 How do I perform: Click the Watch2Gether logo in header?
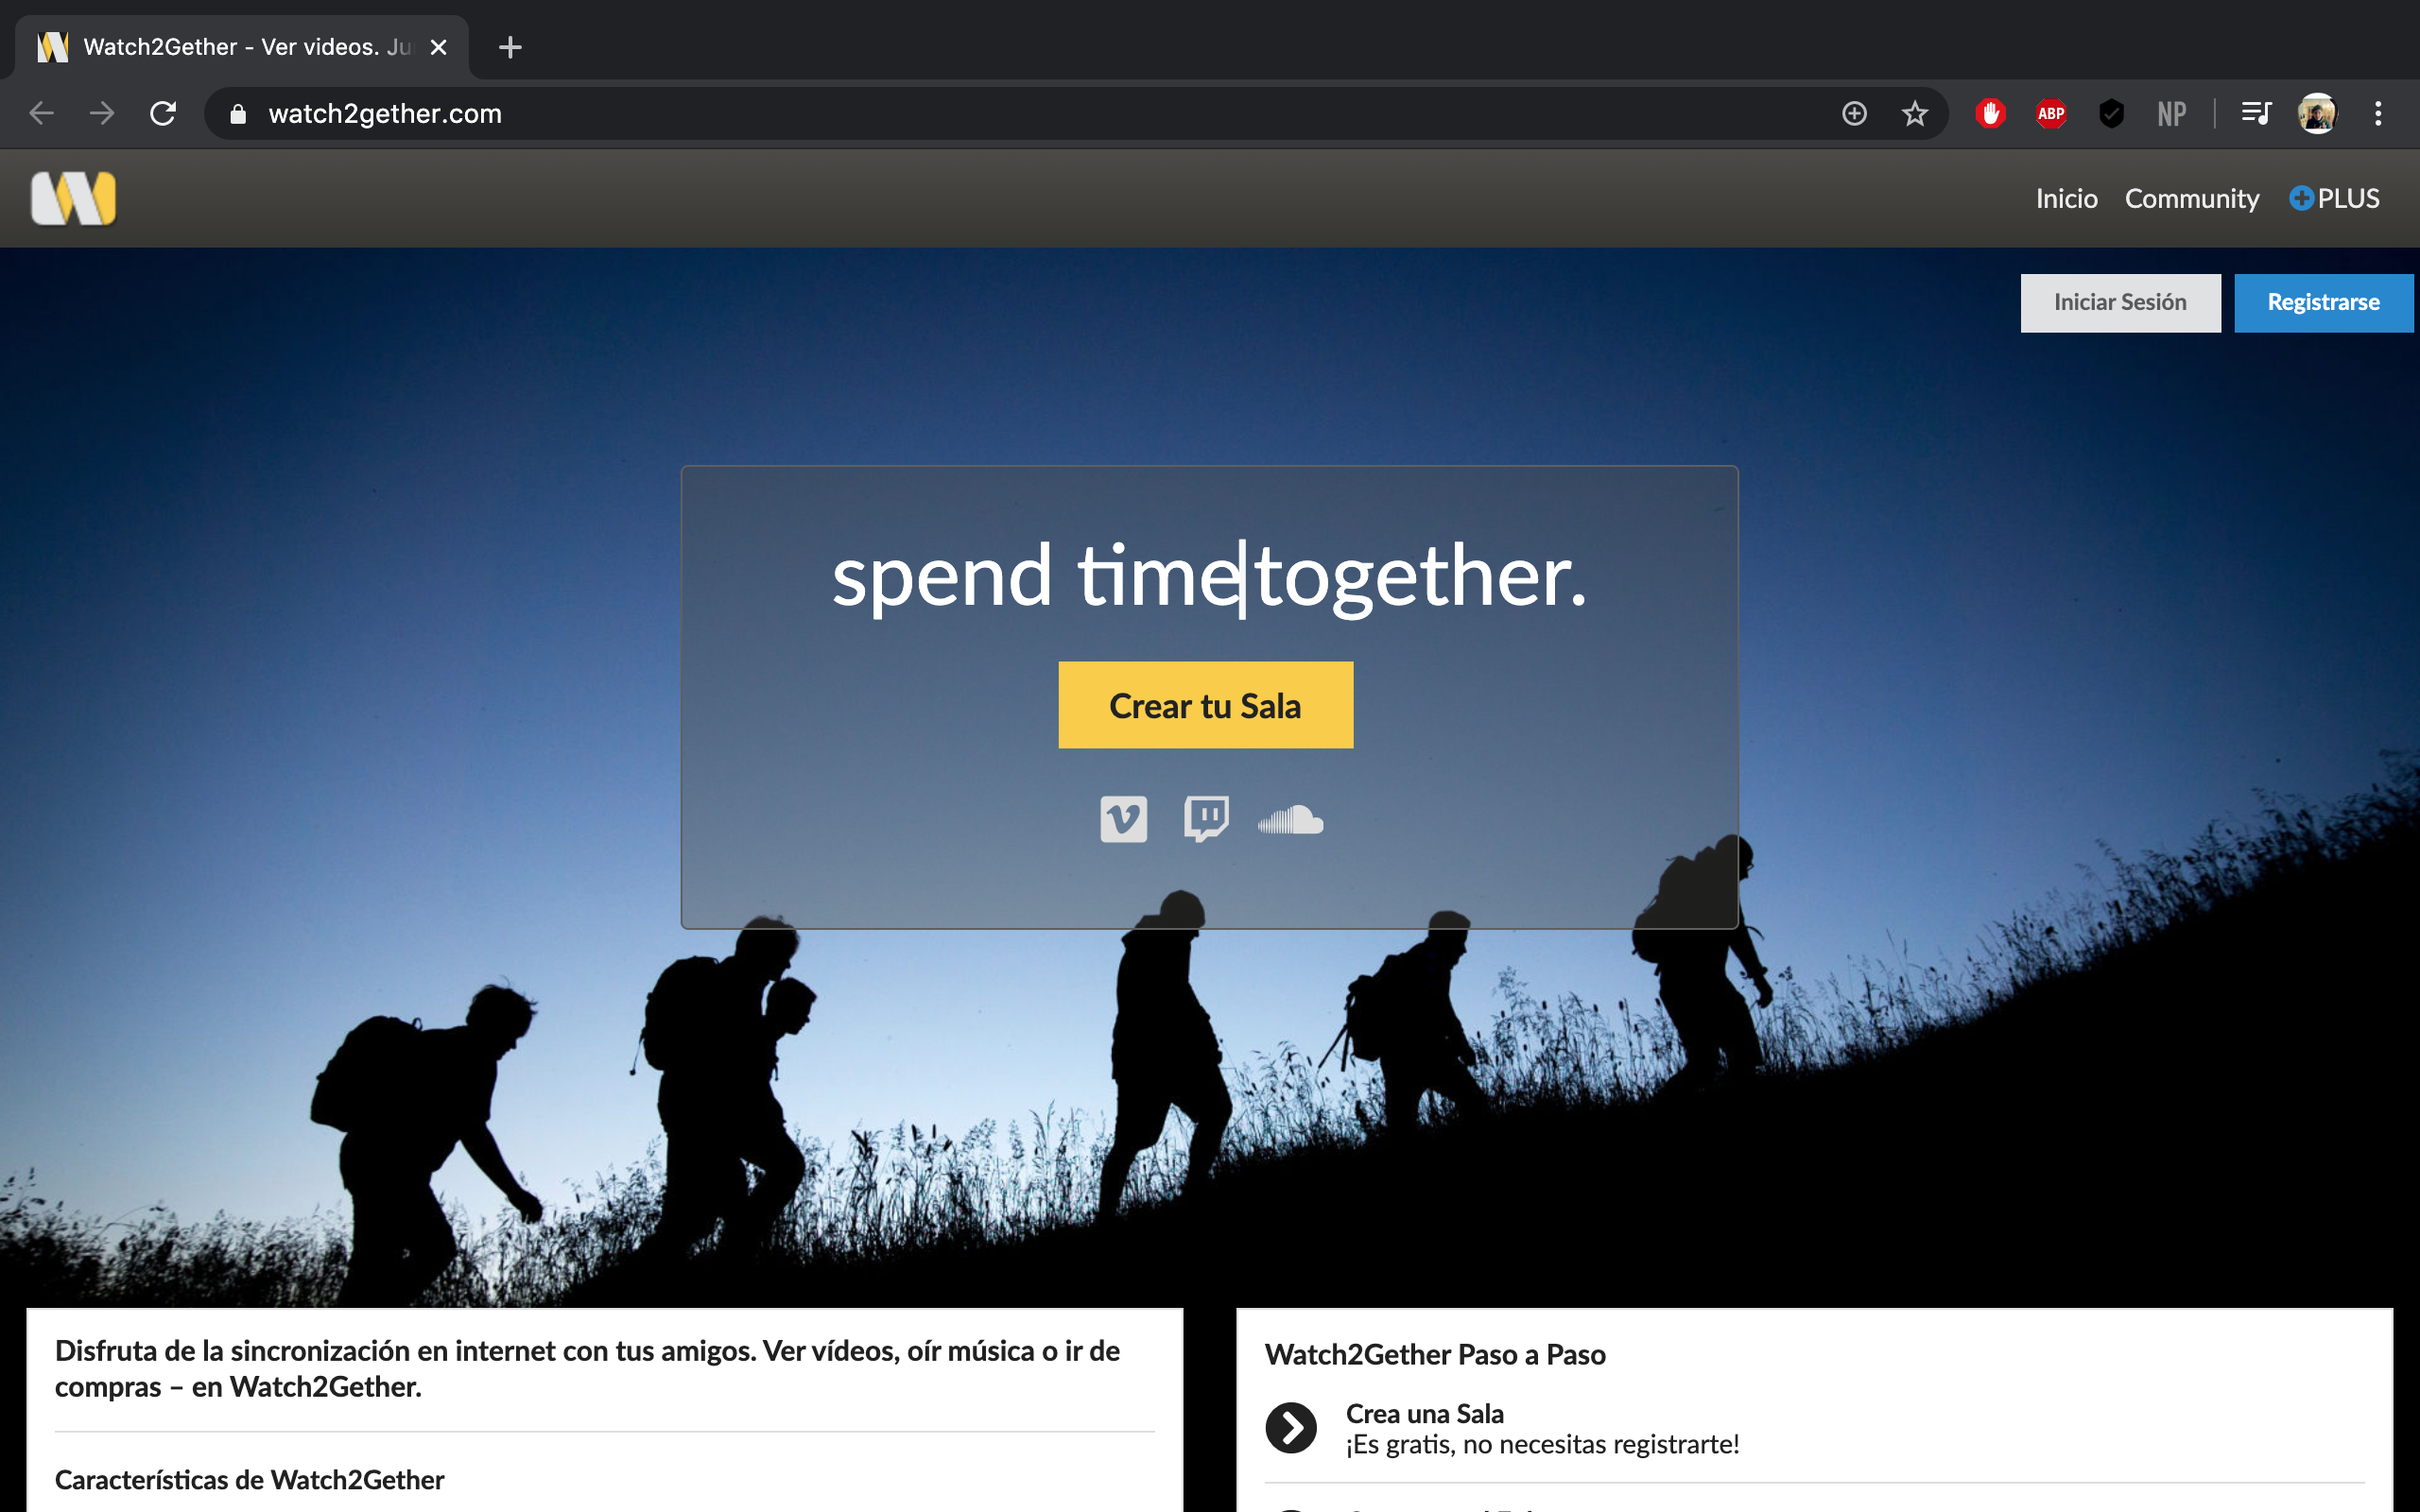click(73, 198)
